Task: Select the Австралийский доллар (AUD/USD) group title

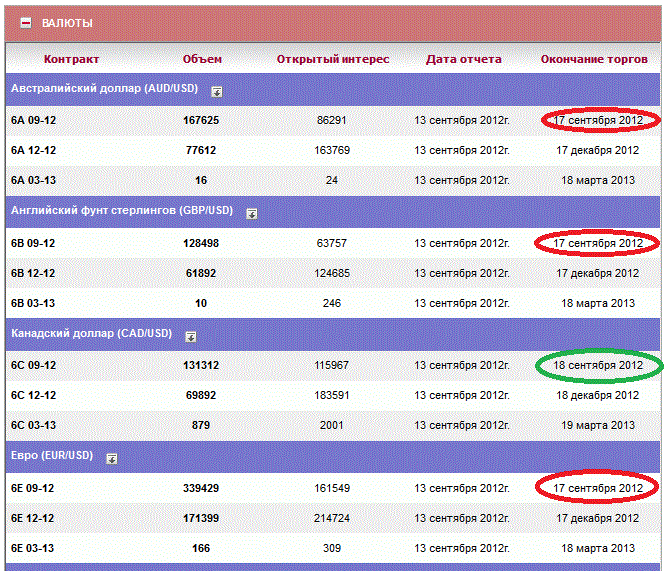Action: point(105,89)
